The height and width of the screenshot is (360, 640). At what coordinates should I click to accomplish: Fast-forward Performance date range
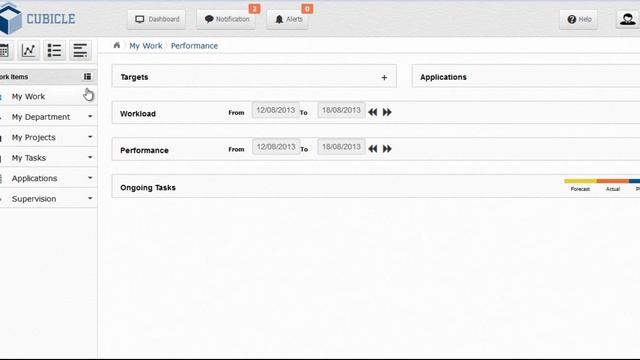pos(387,149)
